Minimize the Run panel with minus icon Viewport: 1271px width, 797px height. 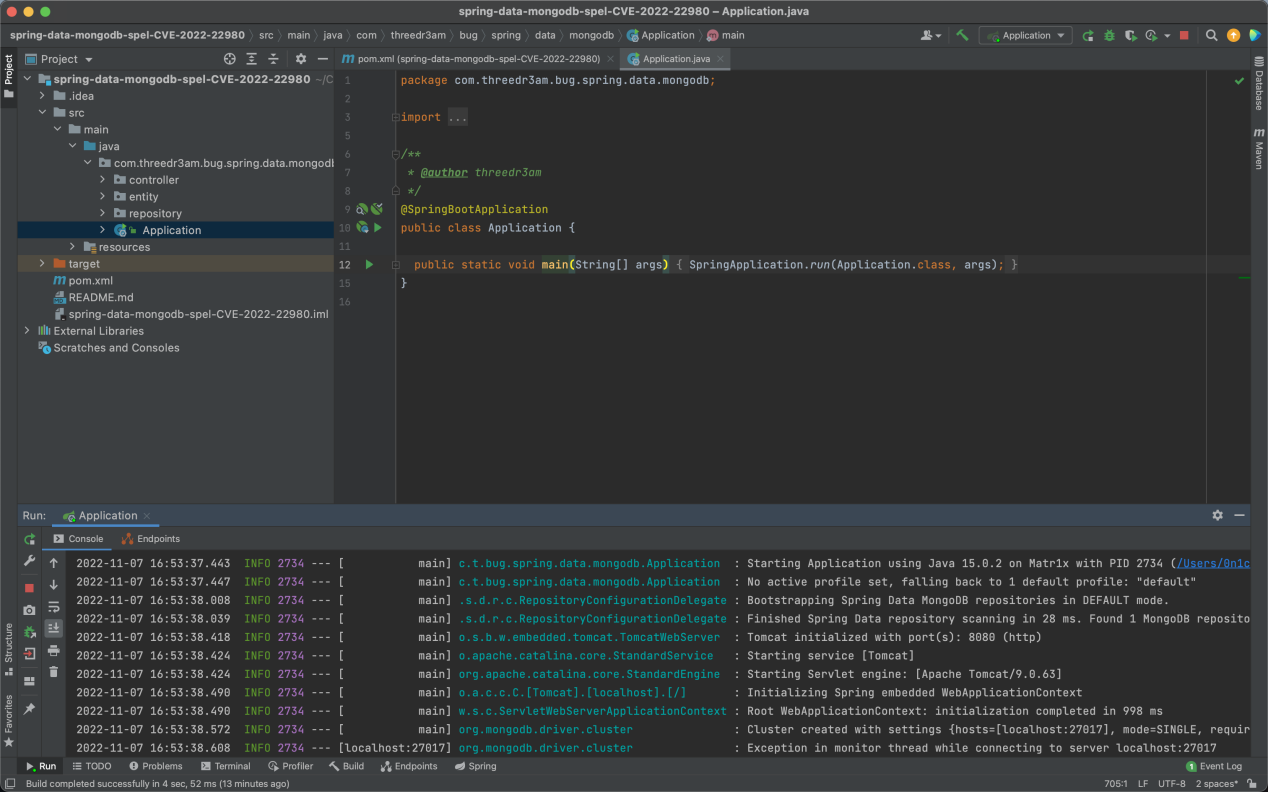(x=1240, y=515)
